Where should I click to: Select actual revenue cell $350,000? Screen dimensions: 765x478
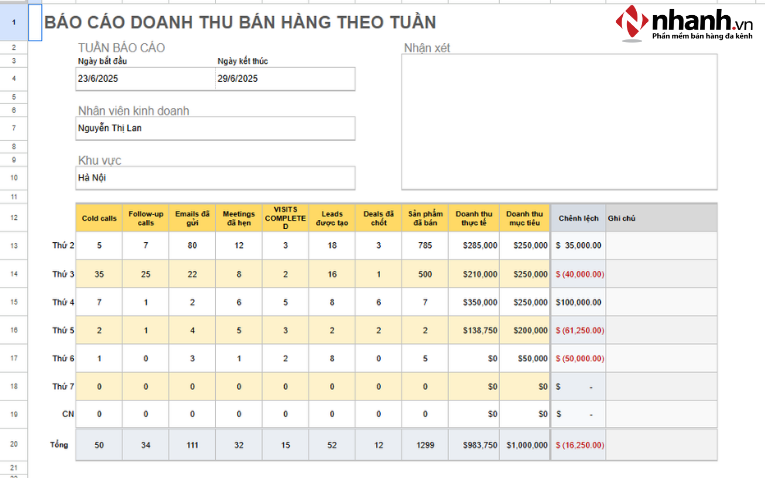(474, 302)
